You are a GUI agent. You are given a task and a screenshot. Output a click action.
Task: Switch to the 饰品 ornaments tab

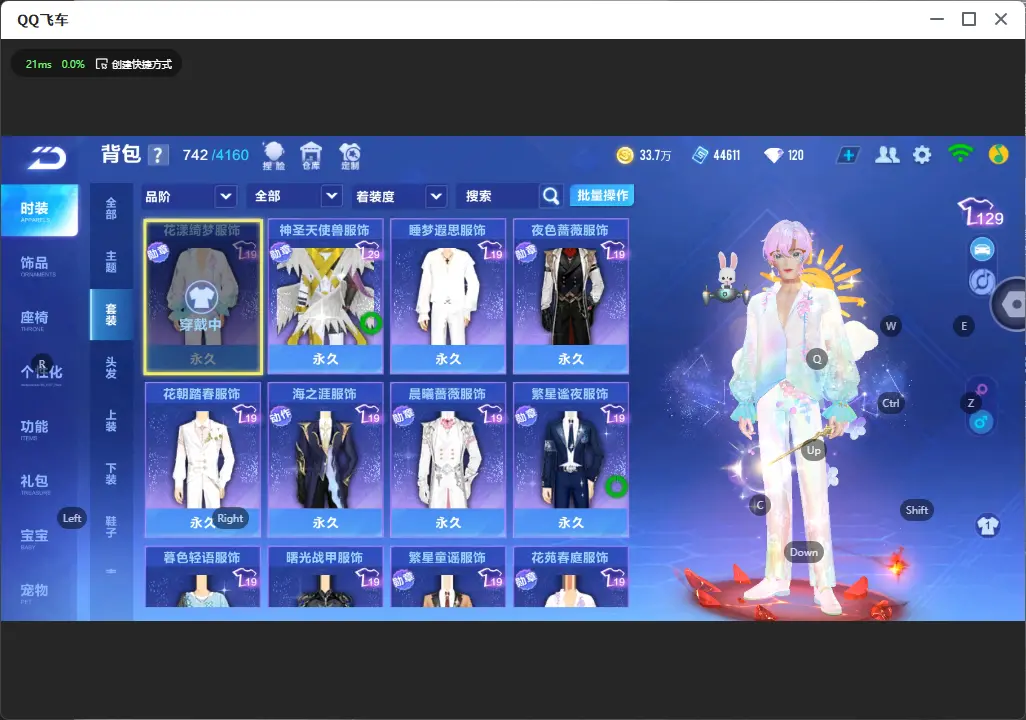click(x=39, y=264)
